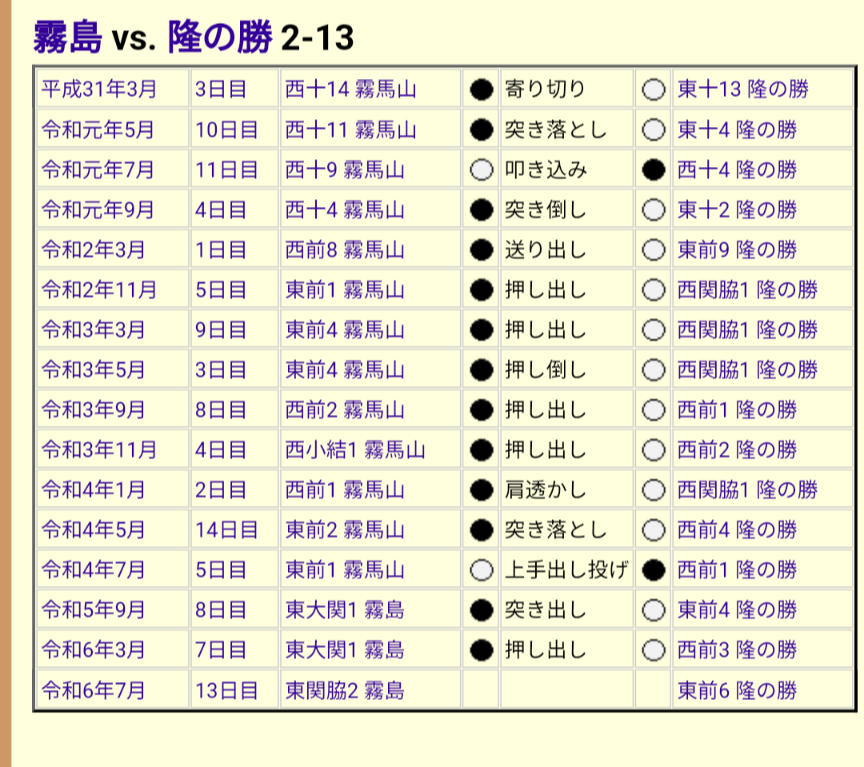
Task: Click 霧馬山's white win circle beside 上手出し投げ
Action: (x=481, y=570)
